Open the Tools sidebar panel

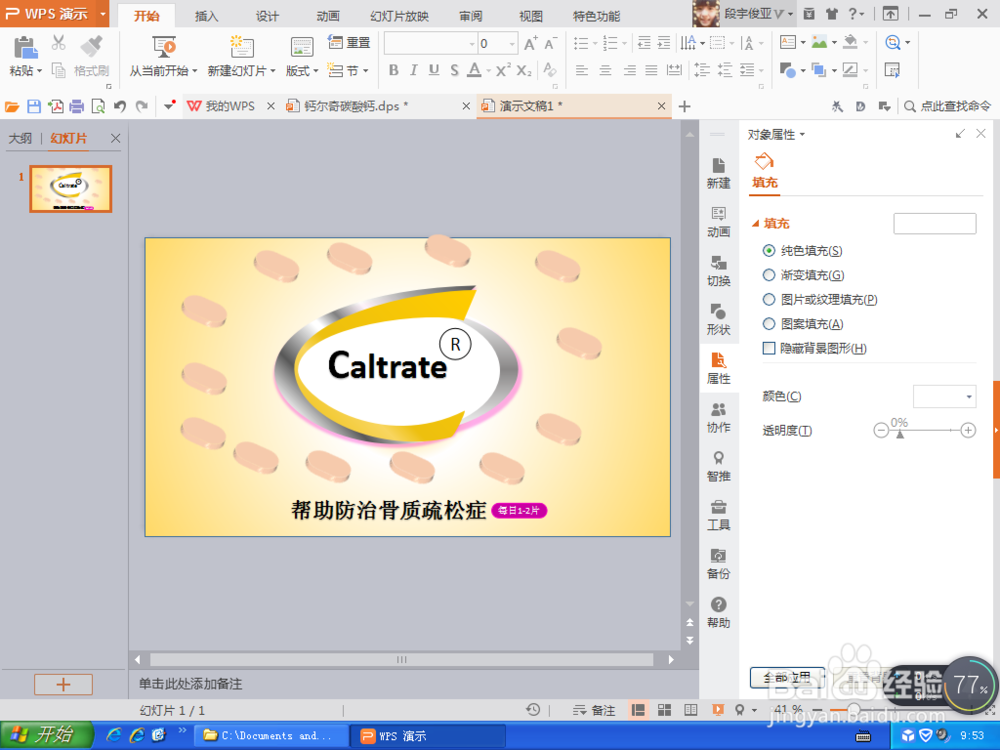point(718,515)
